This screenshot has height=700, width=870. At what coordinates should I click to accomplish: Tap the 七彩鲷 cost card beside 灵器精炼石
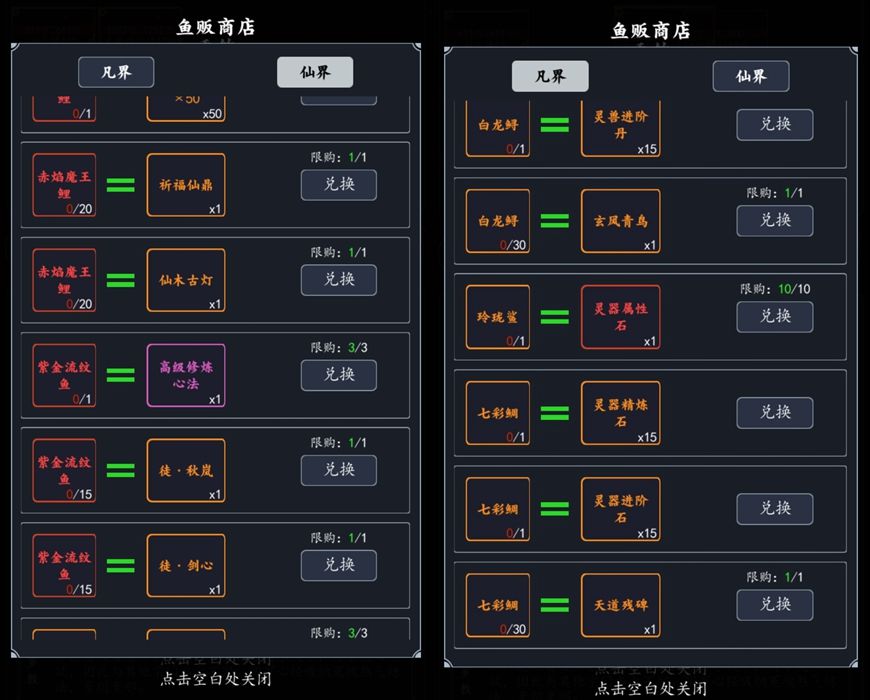point(498,413)
